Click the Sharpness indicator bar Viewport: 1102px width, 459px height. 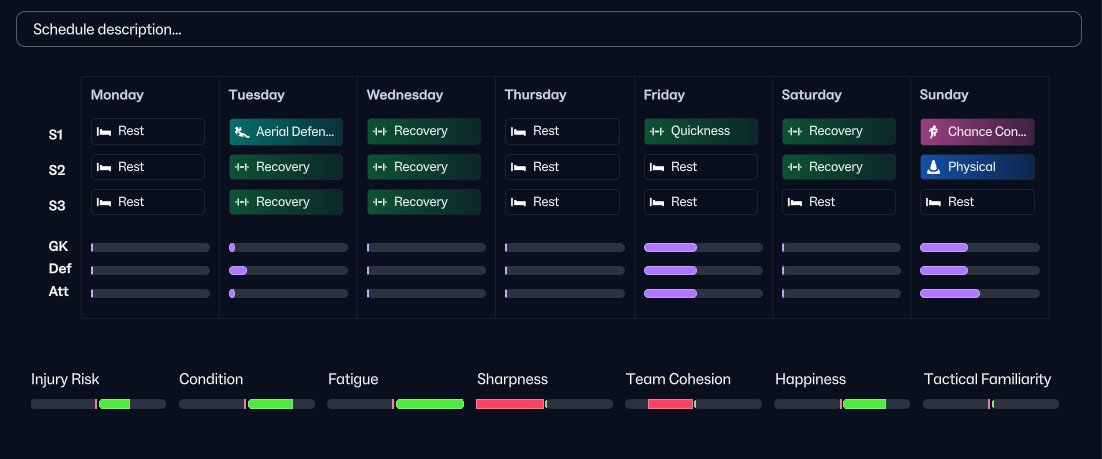[x=544, y=404]
